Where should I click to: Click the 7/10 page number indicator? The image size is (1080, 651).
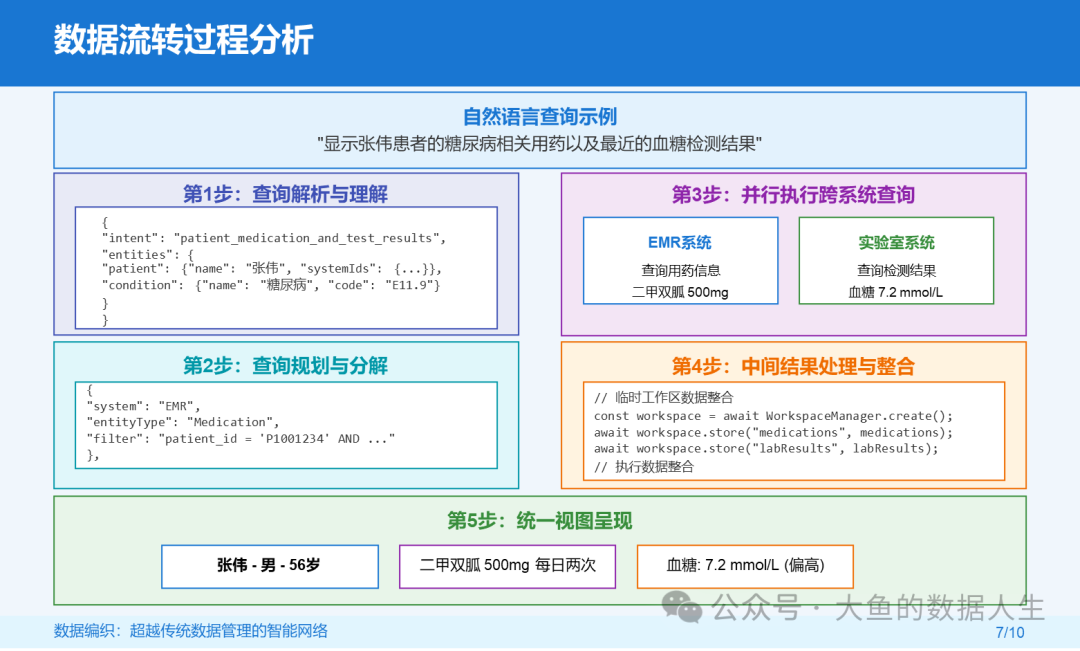click(1009, 632)
